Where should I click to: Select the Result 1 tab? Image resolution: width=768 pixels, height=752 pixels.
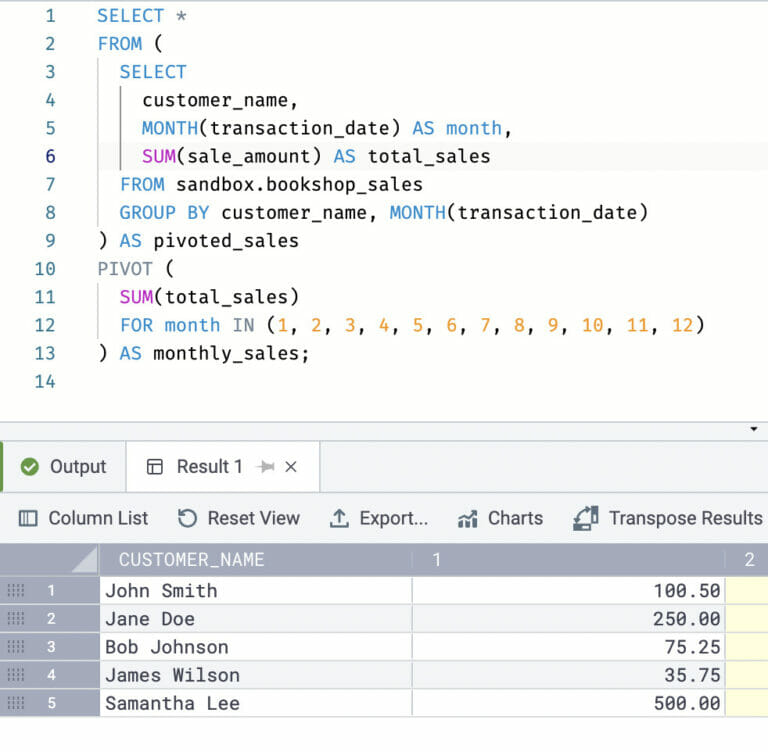click(209, 467)
